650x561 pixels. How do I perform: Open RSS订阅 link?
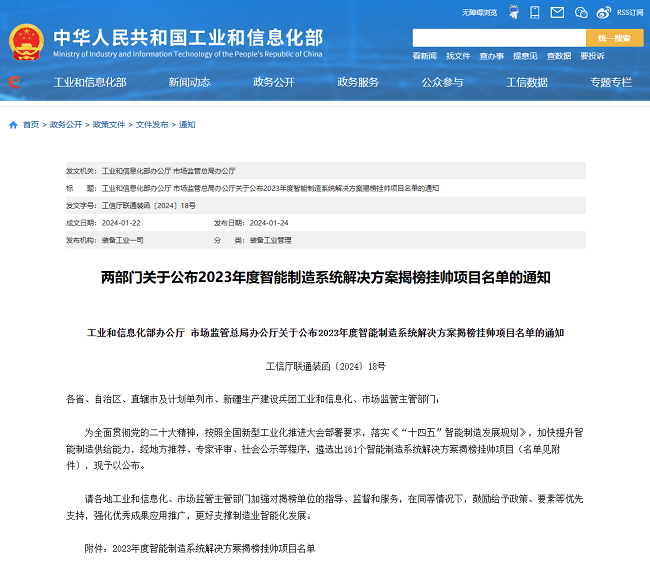(x=630, y=13)
